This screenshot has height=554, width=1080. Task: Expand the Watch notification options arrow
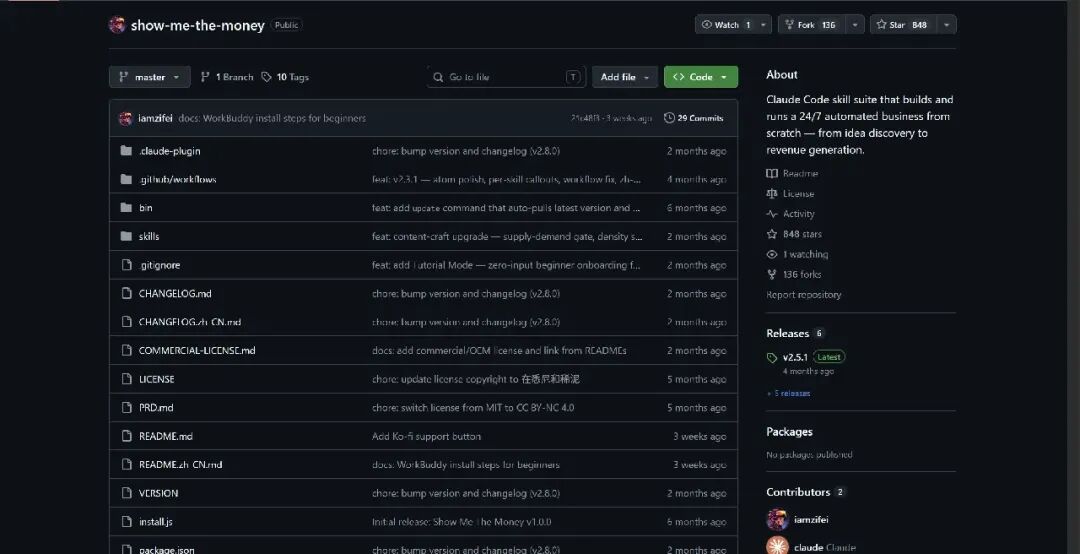763,25
